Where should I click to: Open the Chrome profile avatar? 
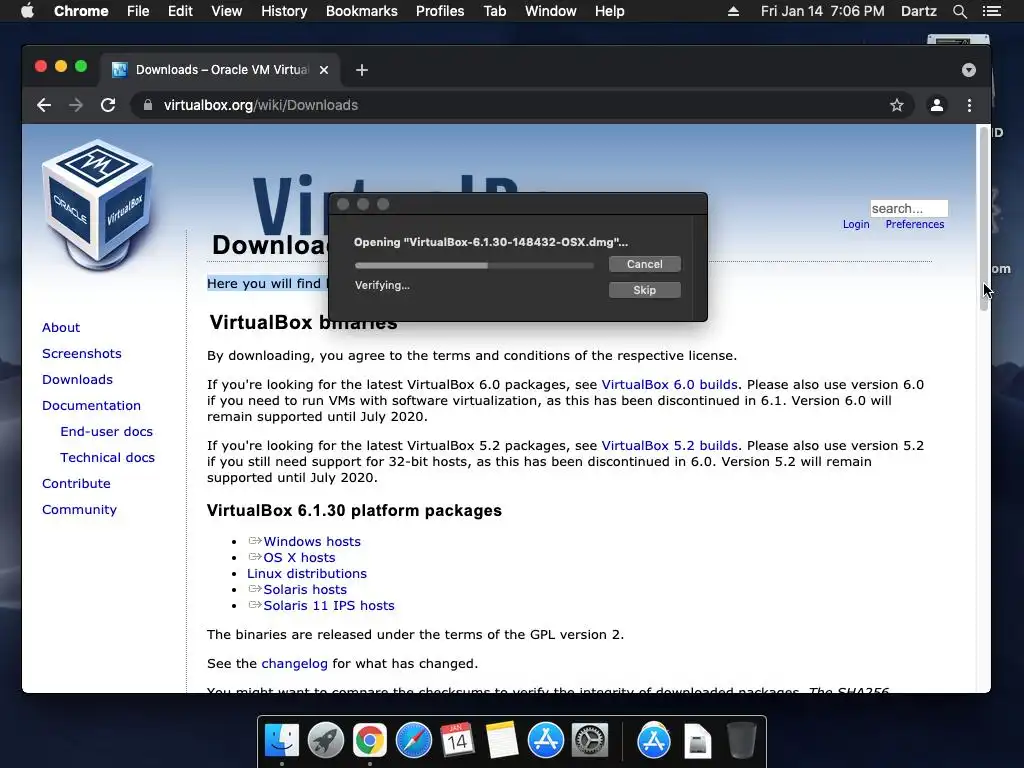pyautogui.click(x=936, y=105)
